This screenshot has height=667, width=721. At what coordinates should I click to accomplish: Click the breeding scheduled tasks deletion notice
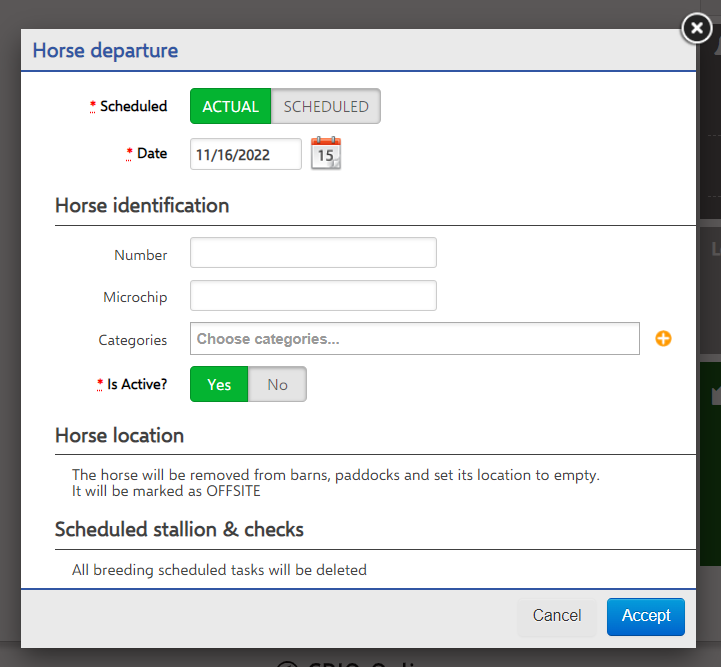tap(219, 570)
